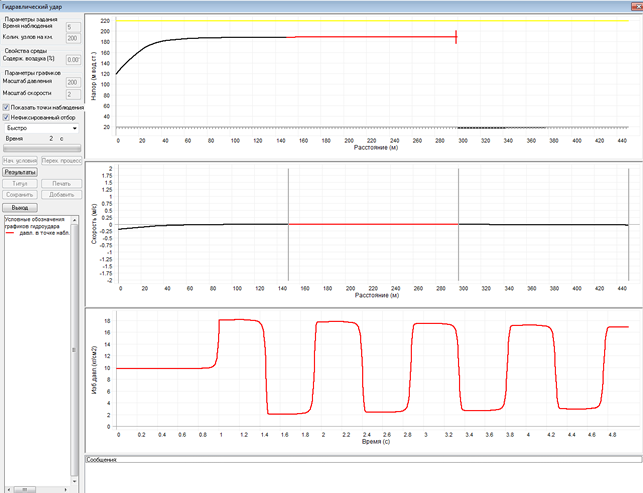Click the 'Нач. условия' button

tap(20, 160)
